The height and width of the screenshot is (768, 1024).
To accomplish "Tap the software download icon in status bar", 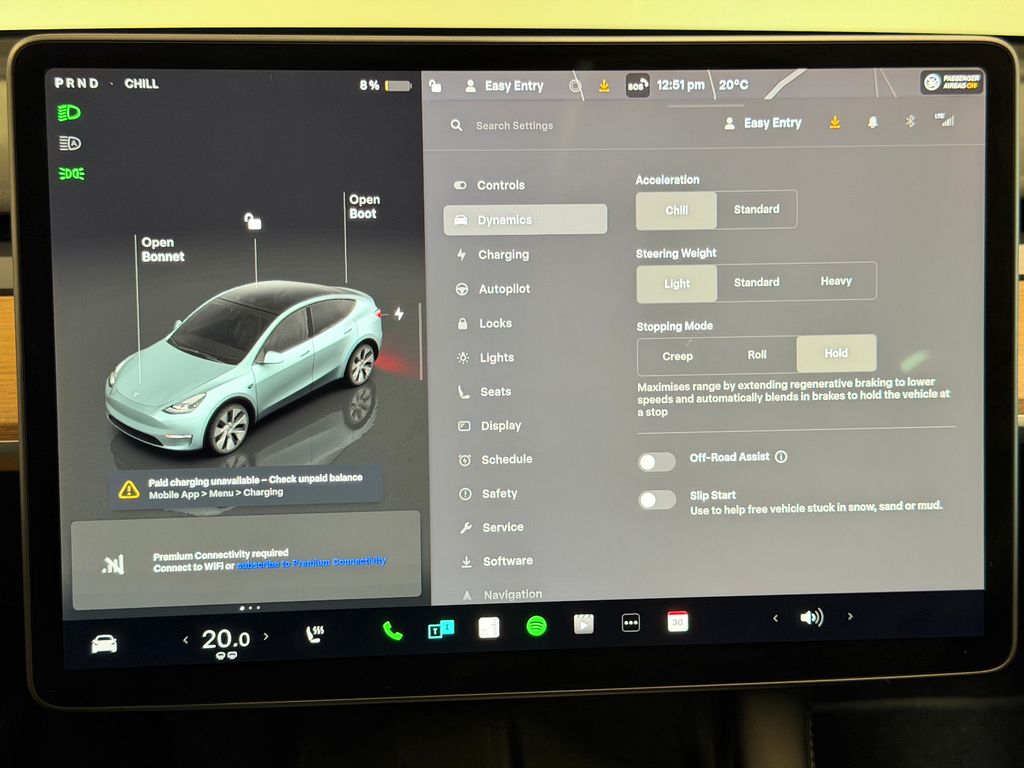I will pos(604,86).
